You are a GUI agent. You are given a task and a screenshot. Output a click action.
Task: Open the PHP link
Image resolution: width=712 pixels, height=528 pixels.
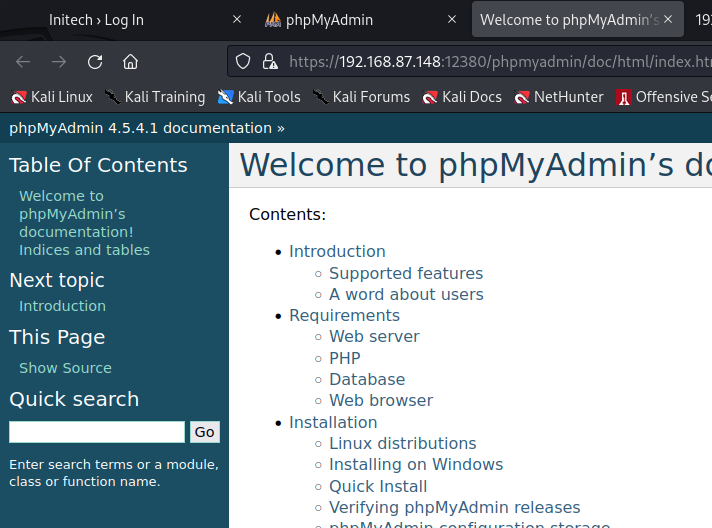[345, 358]
